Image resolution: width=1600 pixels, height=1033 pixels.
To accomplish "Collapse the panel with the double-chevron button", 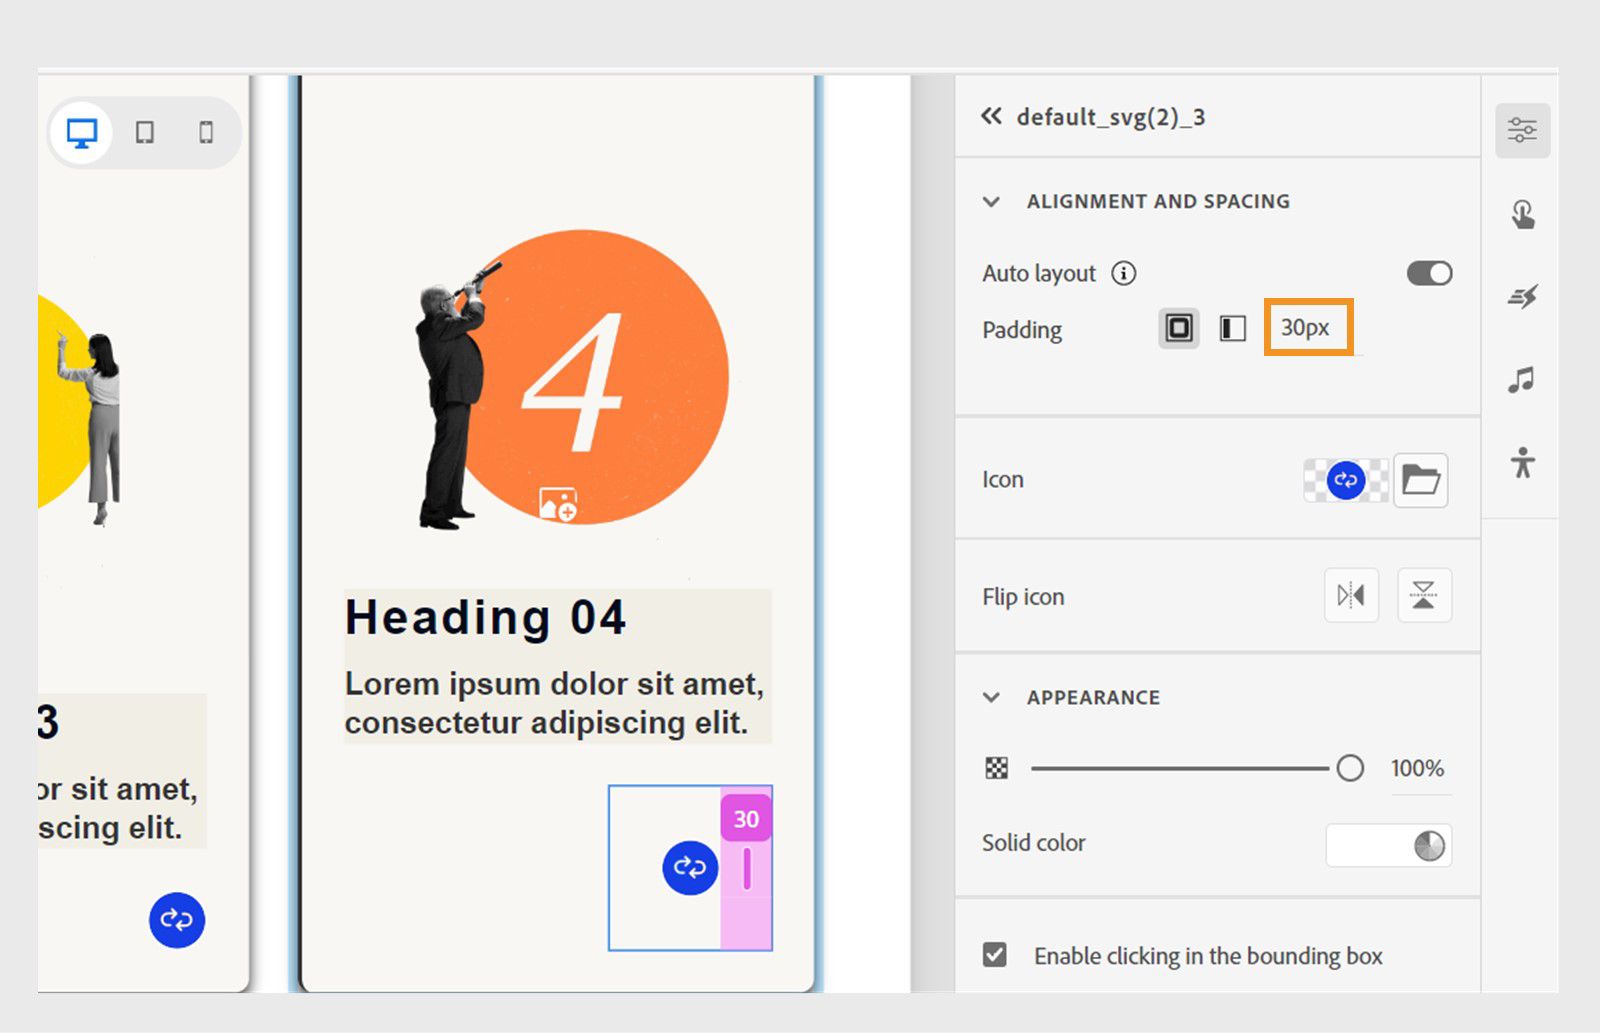I will (989, 116).
